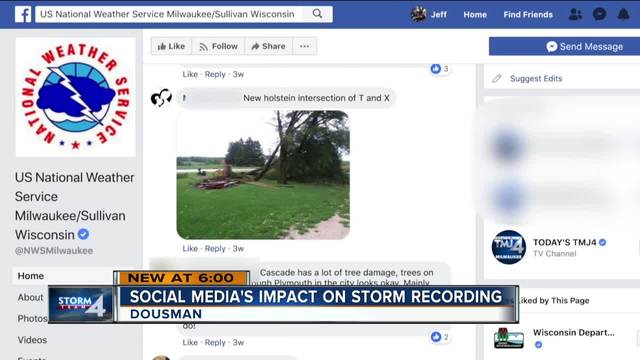
Task: View the 2 reactions on Cascade comment
Action: click(440, 337)
